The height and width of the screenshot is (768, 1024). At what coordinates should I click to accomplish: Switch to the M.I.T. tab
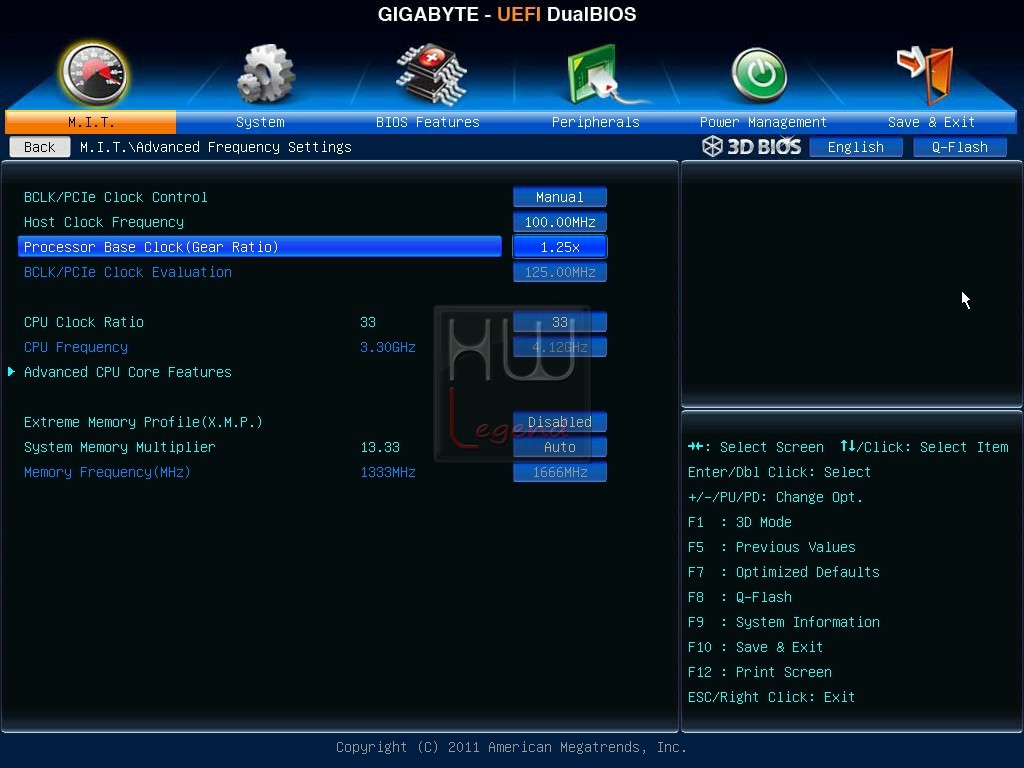coord(91,122)
